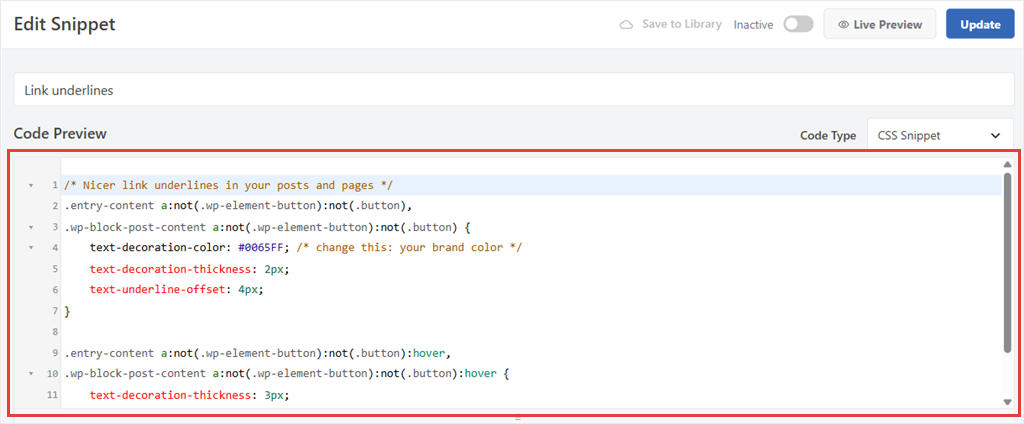Edit the Link underlines title field
This screenshot has height=424, width=1024.
click(x=513, y=90)
